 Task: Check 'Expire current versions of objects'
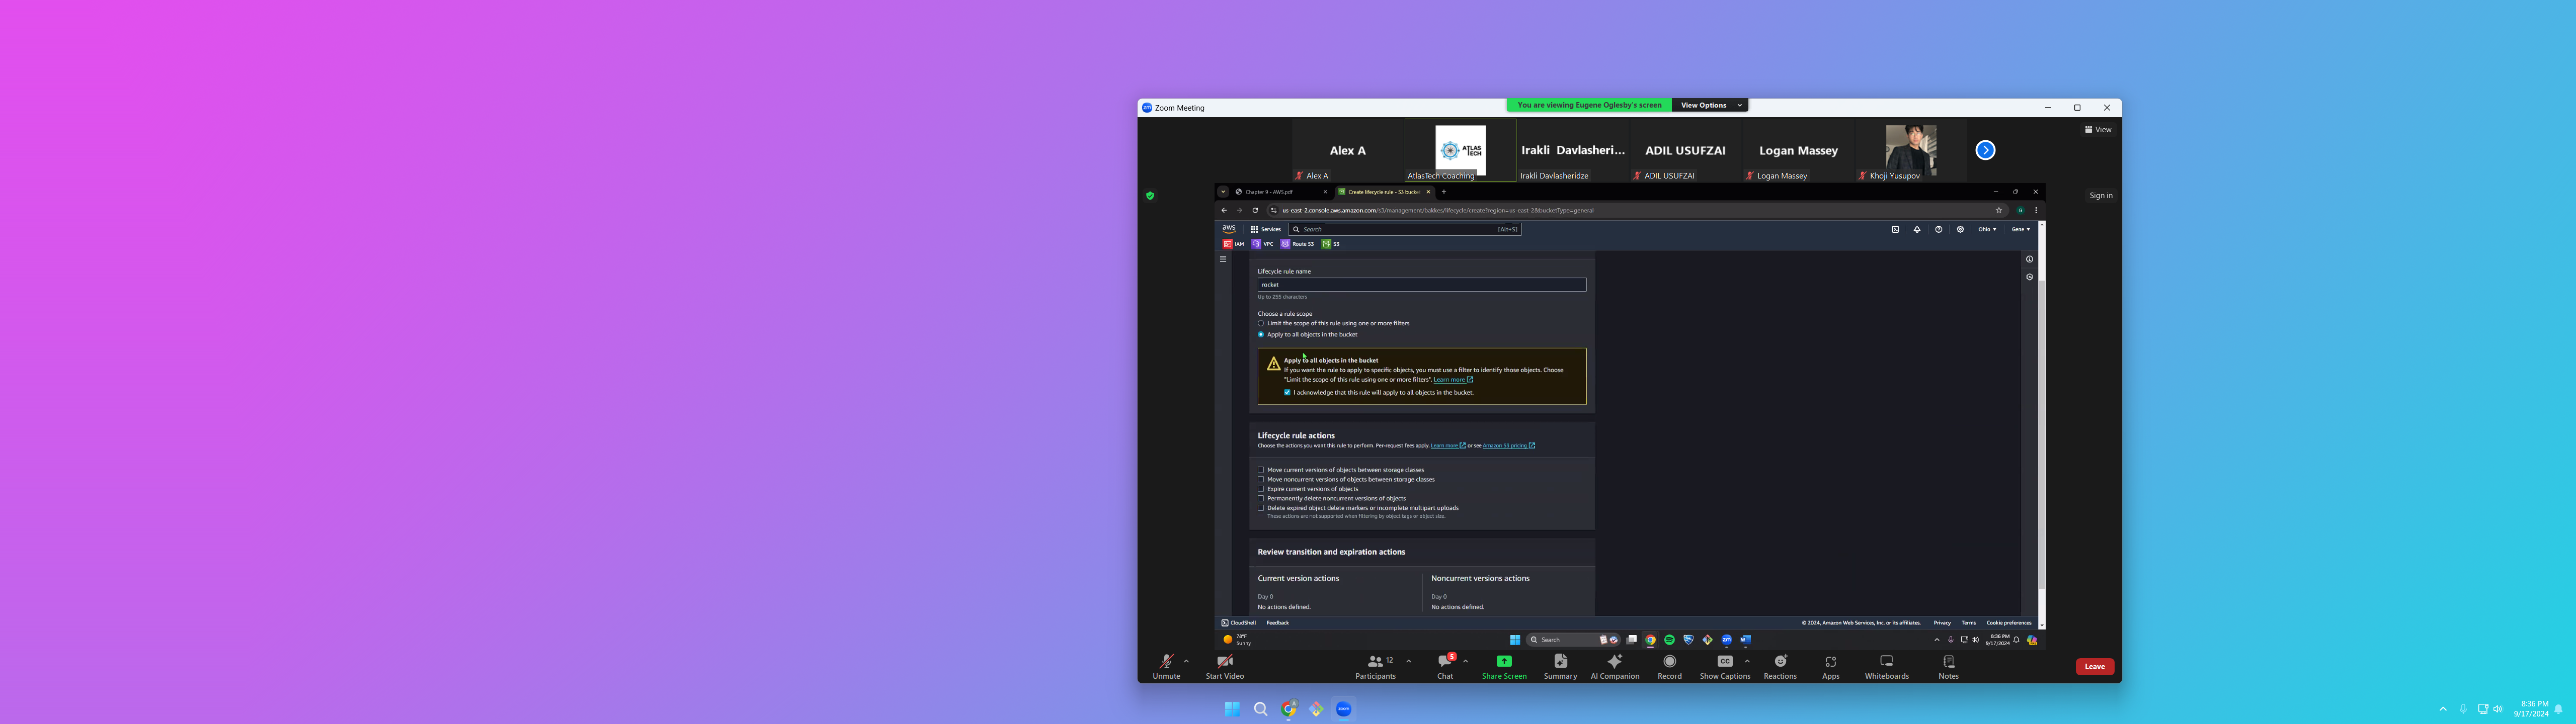pyautogui.click(x=1261, y=489)
